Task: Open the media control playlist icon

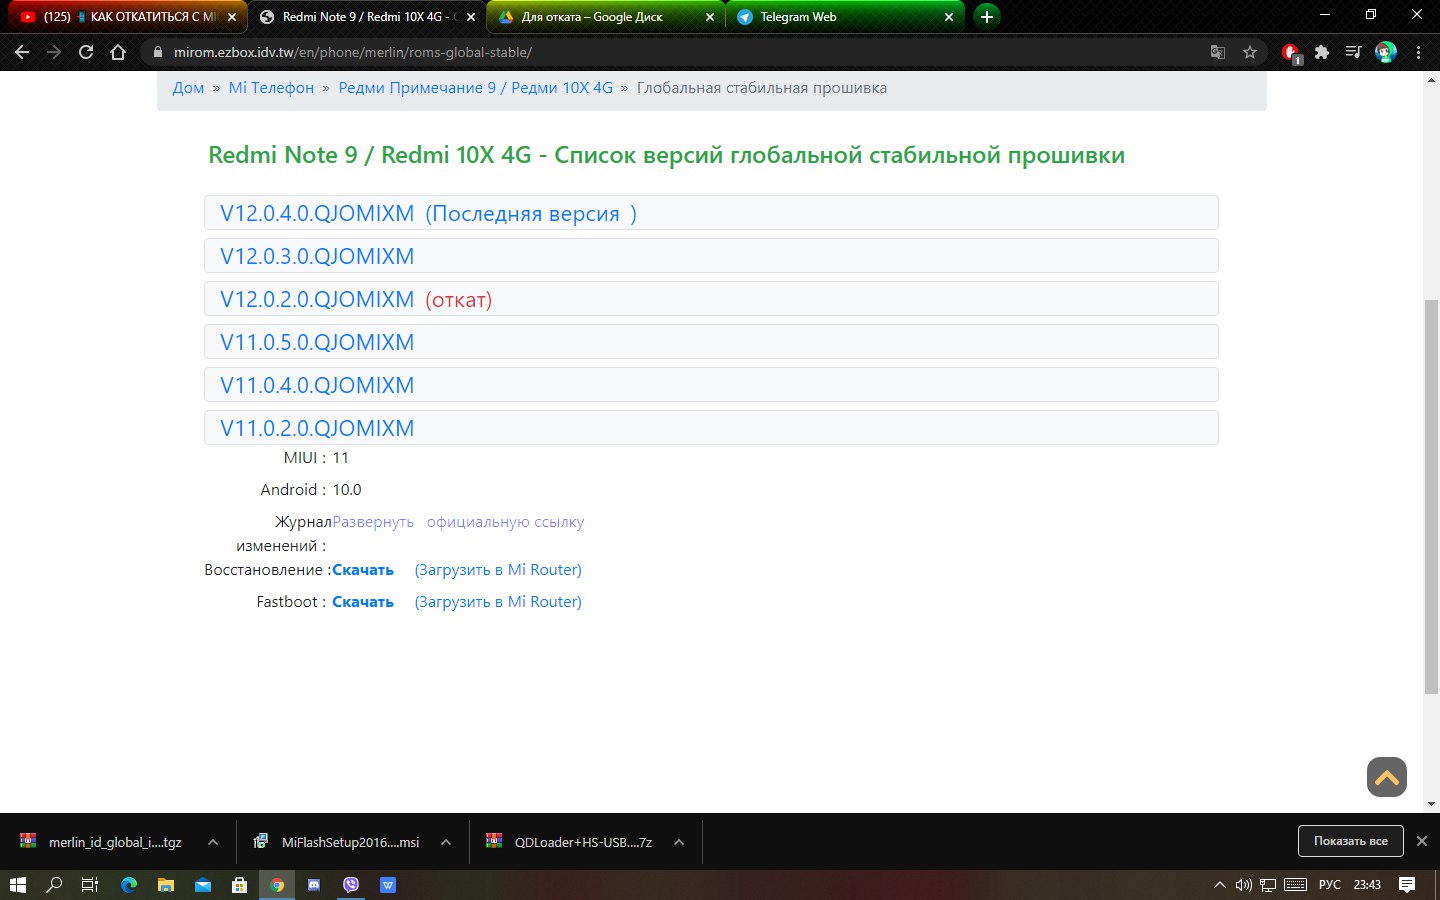Action: coord(1353,52)
